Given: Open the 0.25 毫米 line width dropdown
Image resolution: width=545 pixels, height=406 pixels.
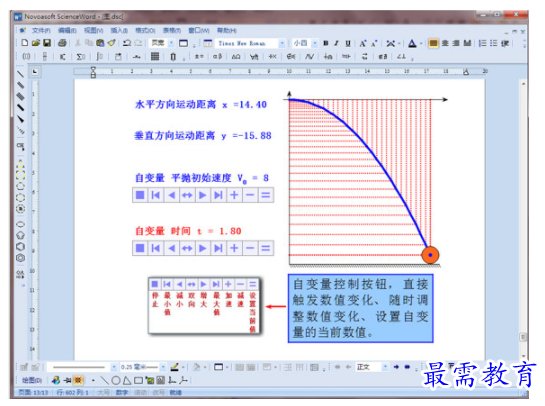Looking at the screenshot, I should [163, 367].
